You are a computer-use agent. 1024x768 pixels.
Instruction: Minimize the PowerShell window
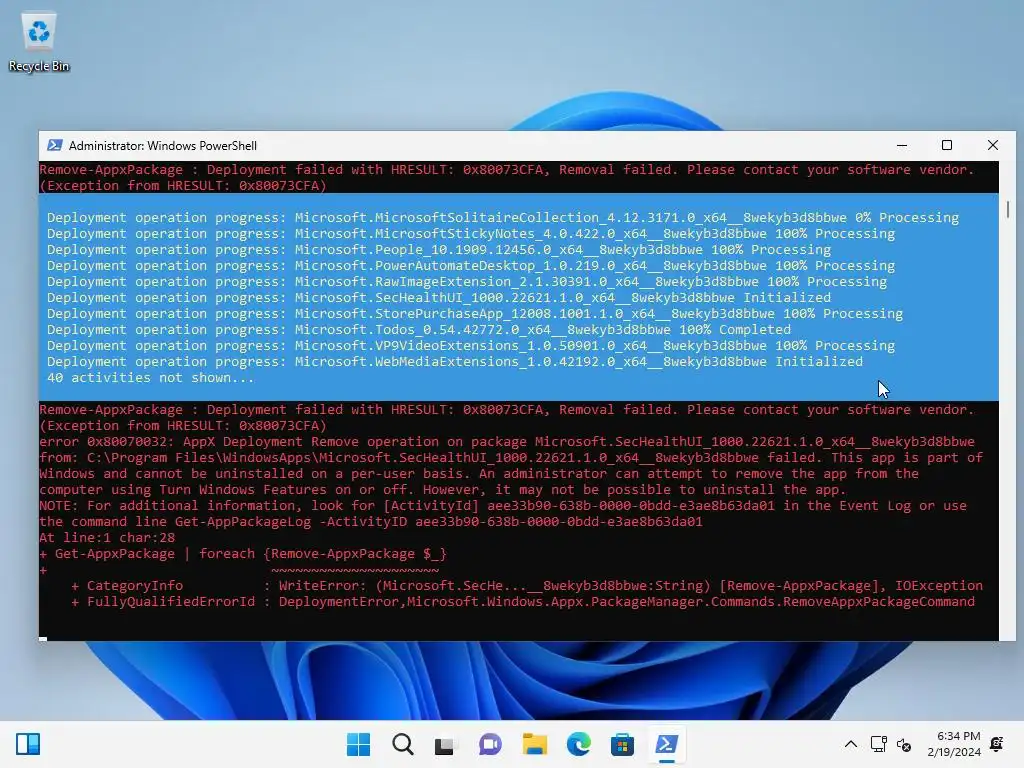click(902, 145)
